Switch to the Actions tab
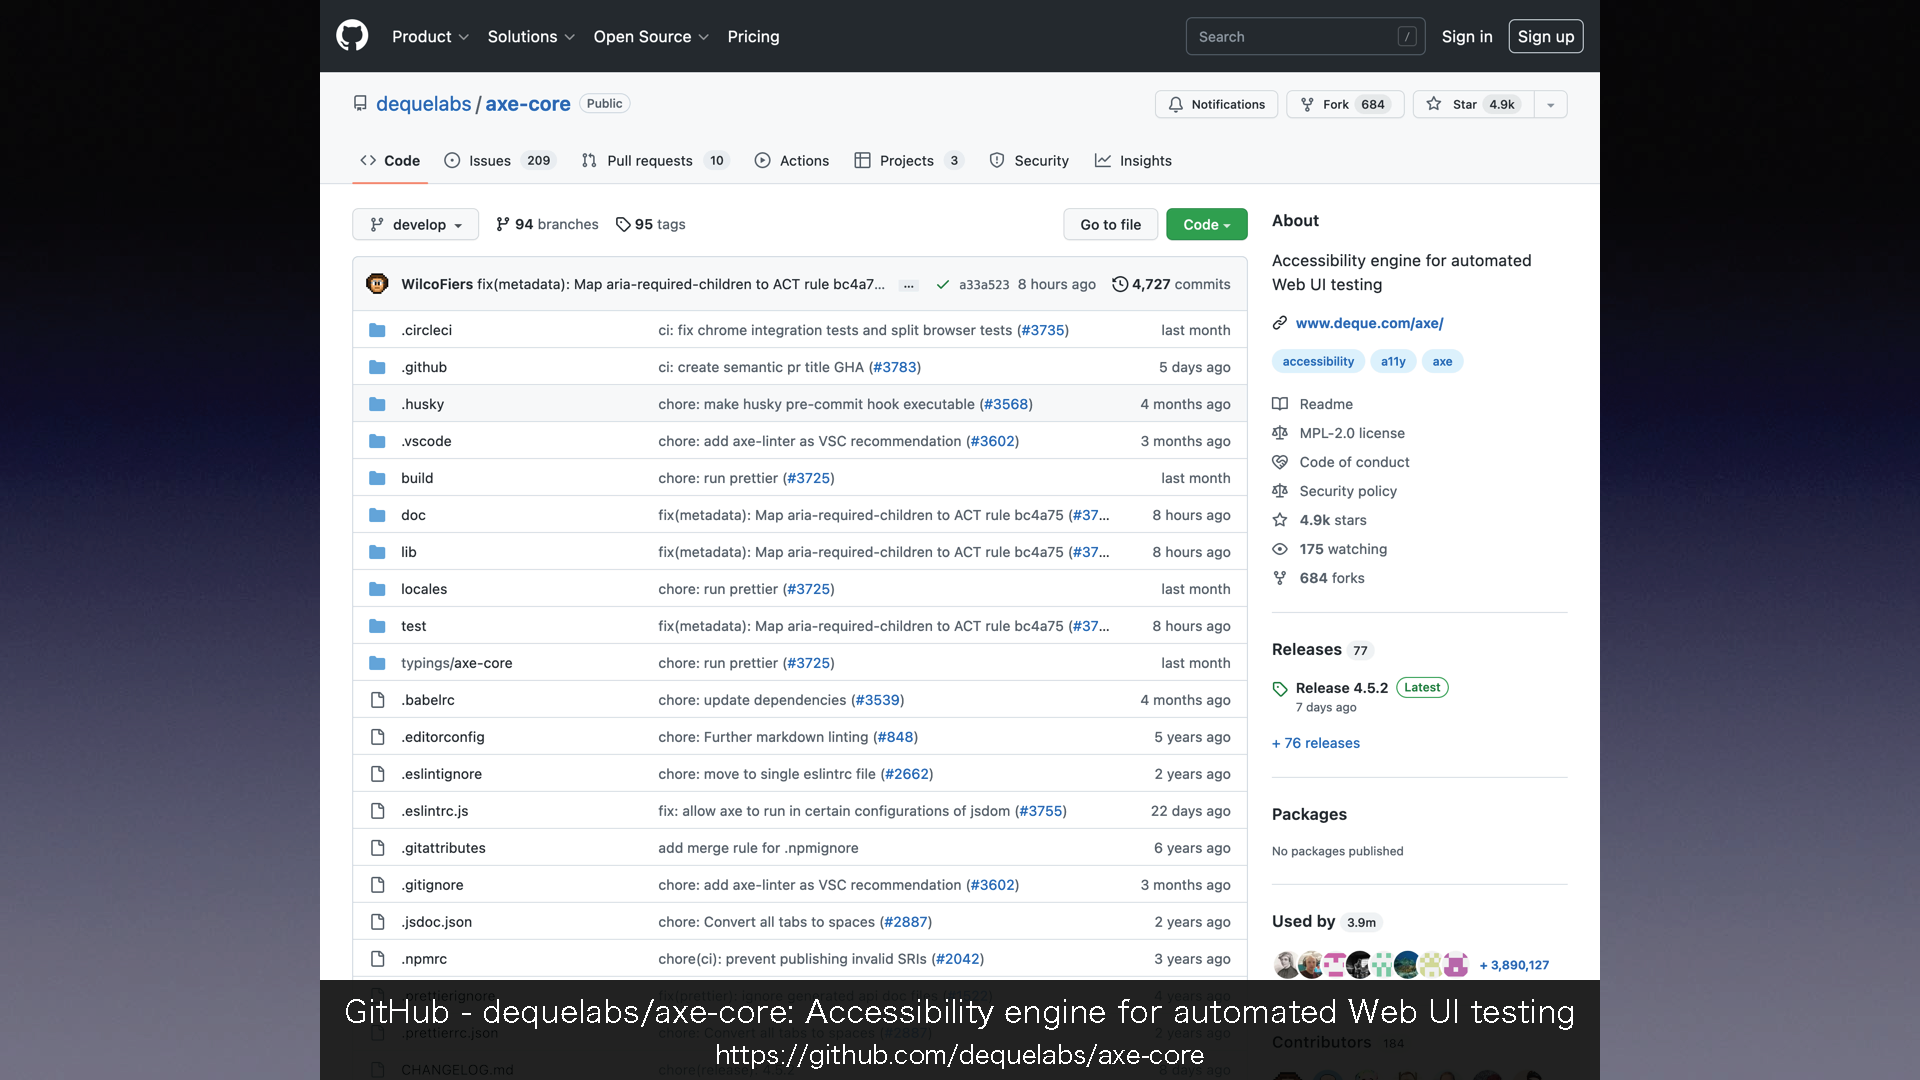 pyautogui.click(x=792, y=160)
